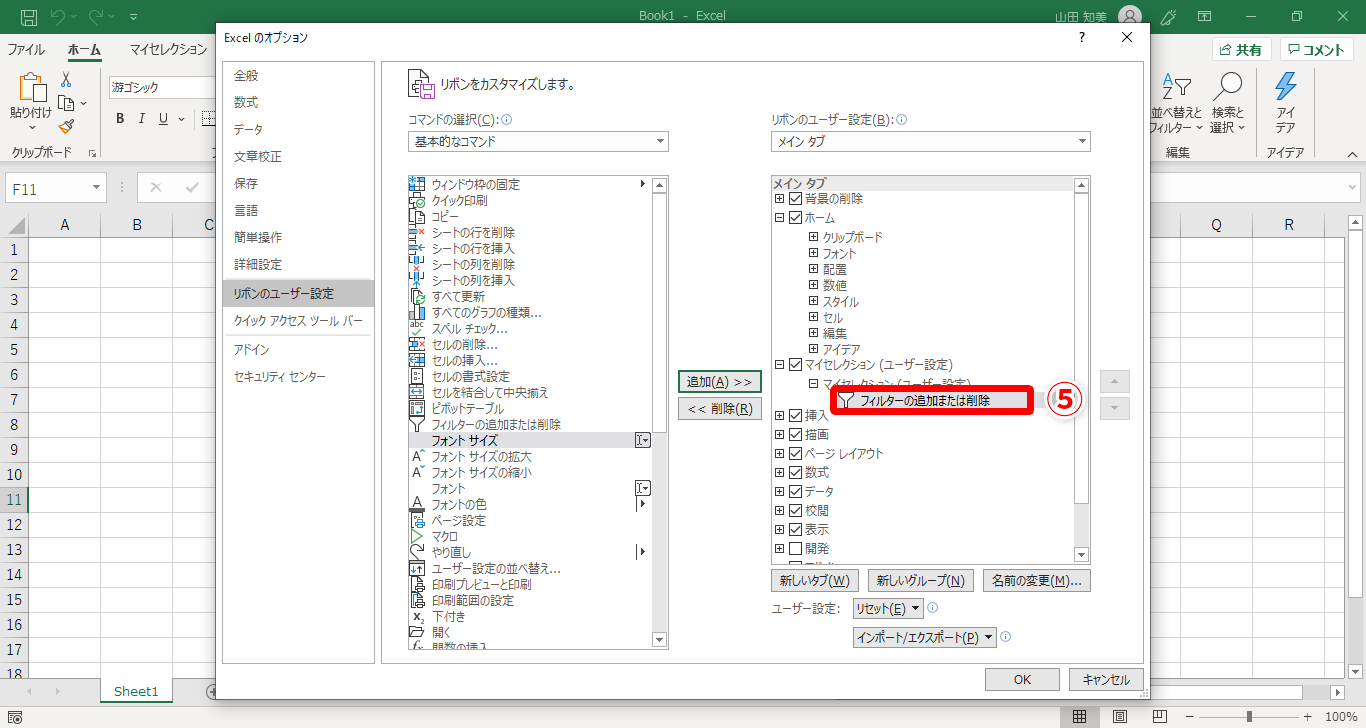Click the ピボットテーブル command icon
Screen dimensions: 1366x728
tap(418, 408)
